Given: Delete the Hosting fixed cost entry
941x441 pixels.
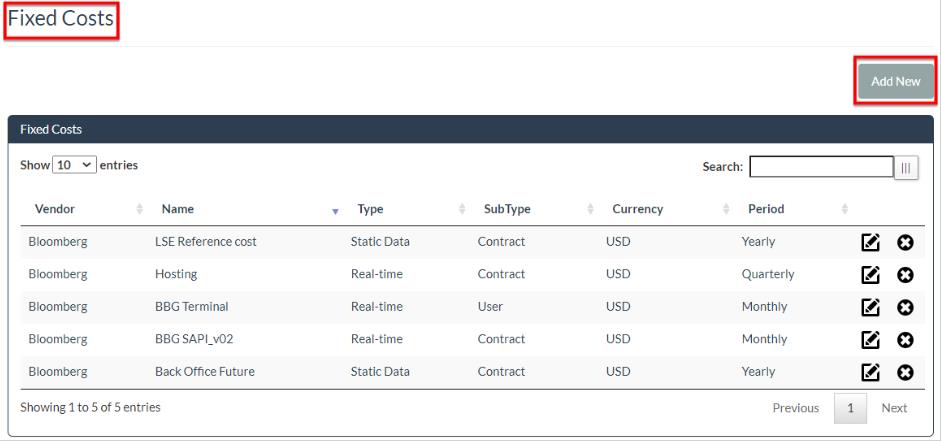Looking at the screenshot, I should (x=906, y=275).
